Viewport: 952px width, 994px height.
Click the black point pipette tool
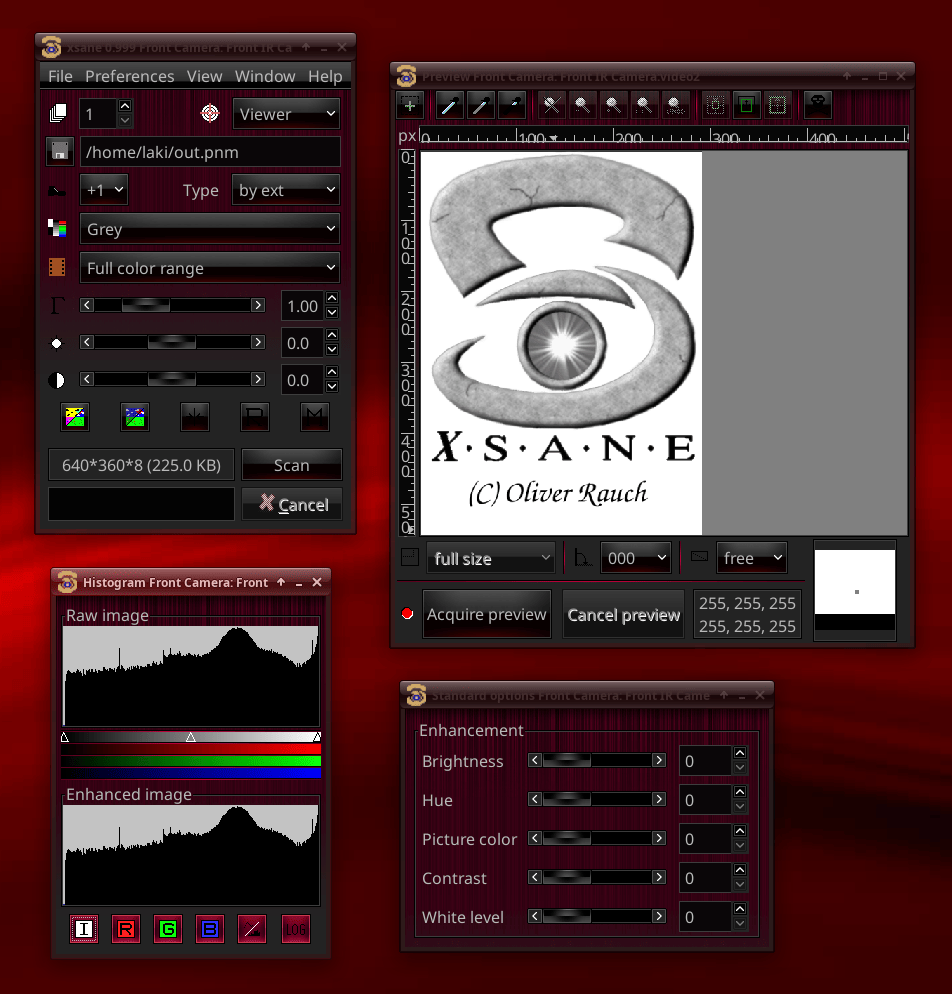point(512,105)
